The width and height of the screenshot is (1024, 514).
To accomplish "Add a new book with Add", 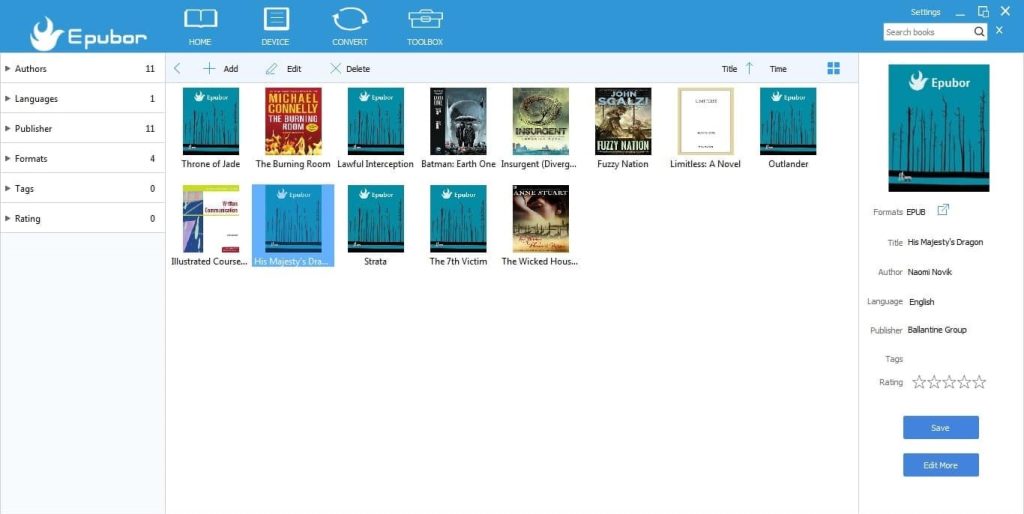I will pos(221,69).
